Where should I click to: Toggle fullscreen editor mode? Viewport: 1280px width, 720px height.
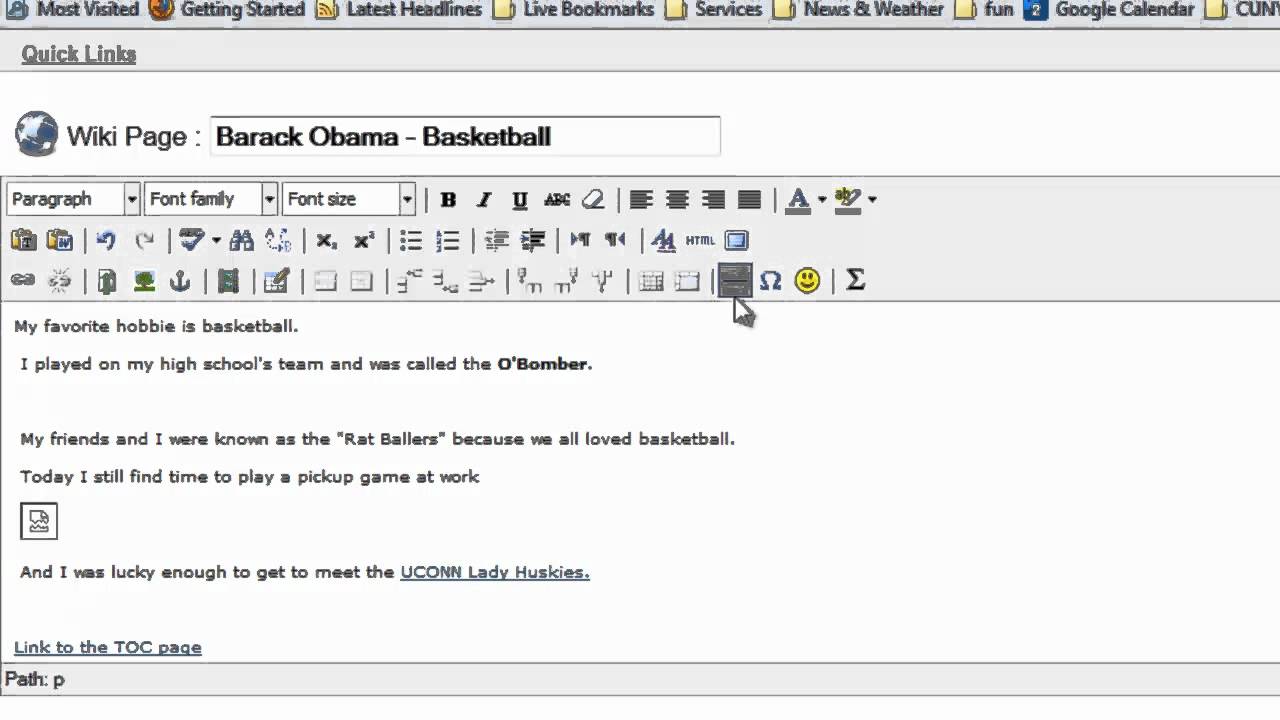click(x=736, y=240)
